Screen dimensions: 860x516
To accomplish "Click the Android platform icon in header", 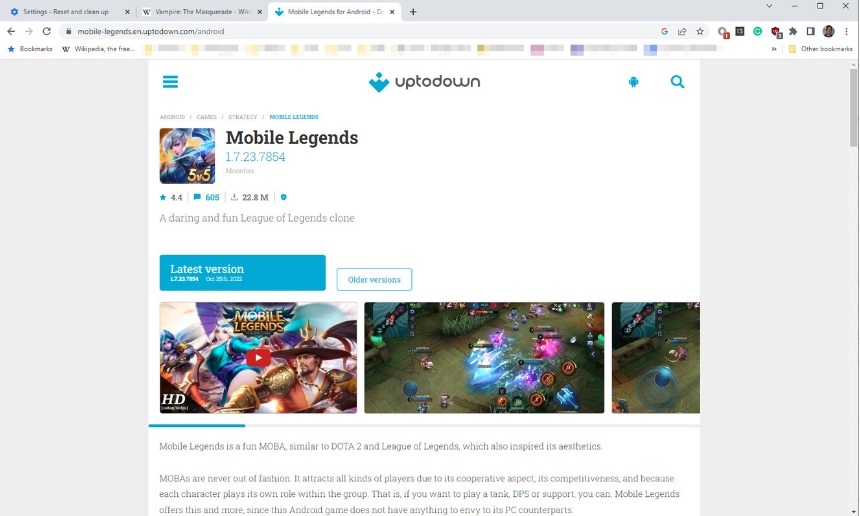I will point(633,82).
